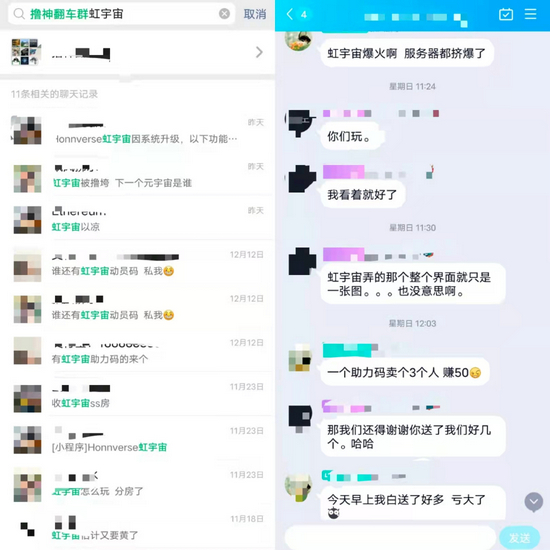Viewport: 550px width, 550px height.
Task: Focus the search field containing 撸神翻车群虹宇宙
Action: (x=121, y=14)
